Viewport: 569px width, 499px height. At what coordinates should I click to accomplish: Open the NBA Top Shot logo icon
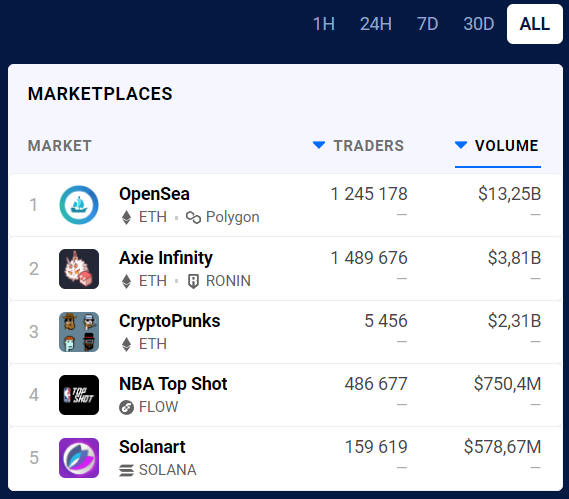coord(79,395)
